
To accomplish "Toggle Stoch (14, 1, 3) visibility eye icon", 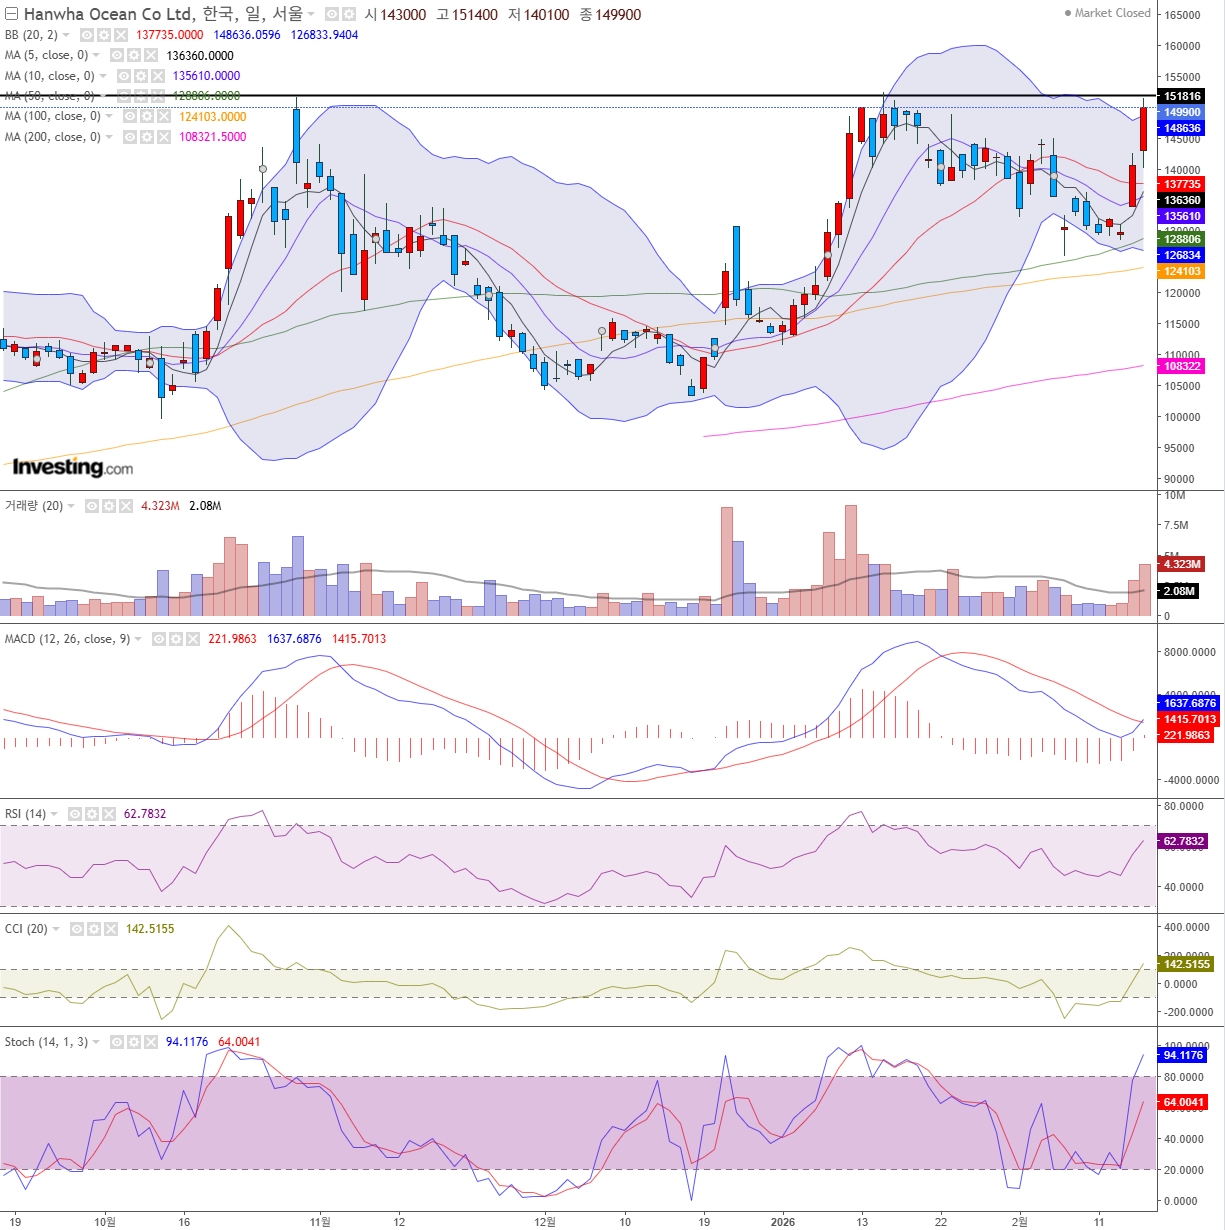I will [117, 1042].
